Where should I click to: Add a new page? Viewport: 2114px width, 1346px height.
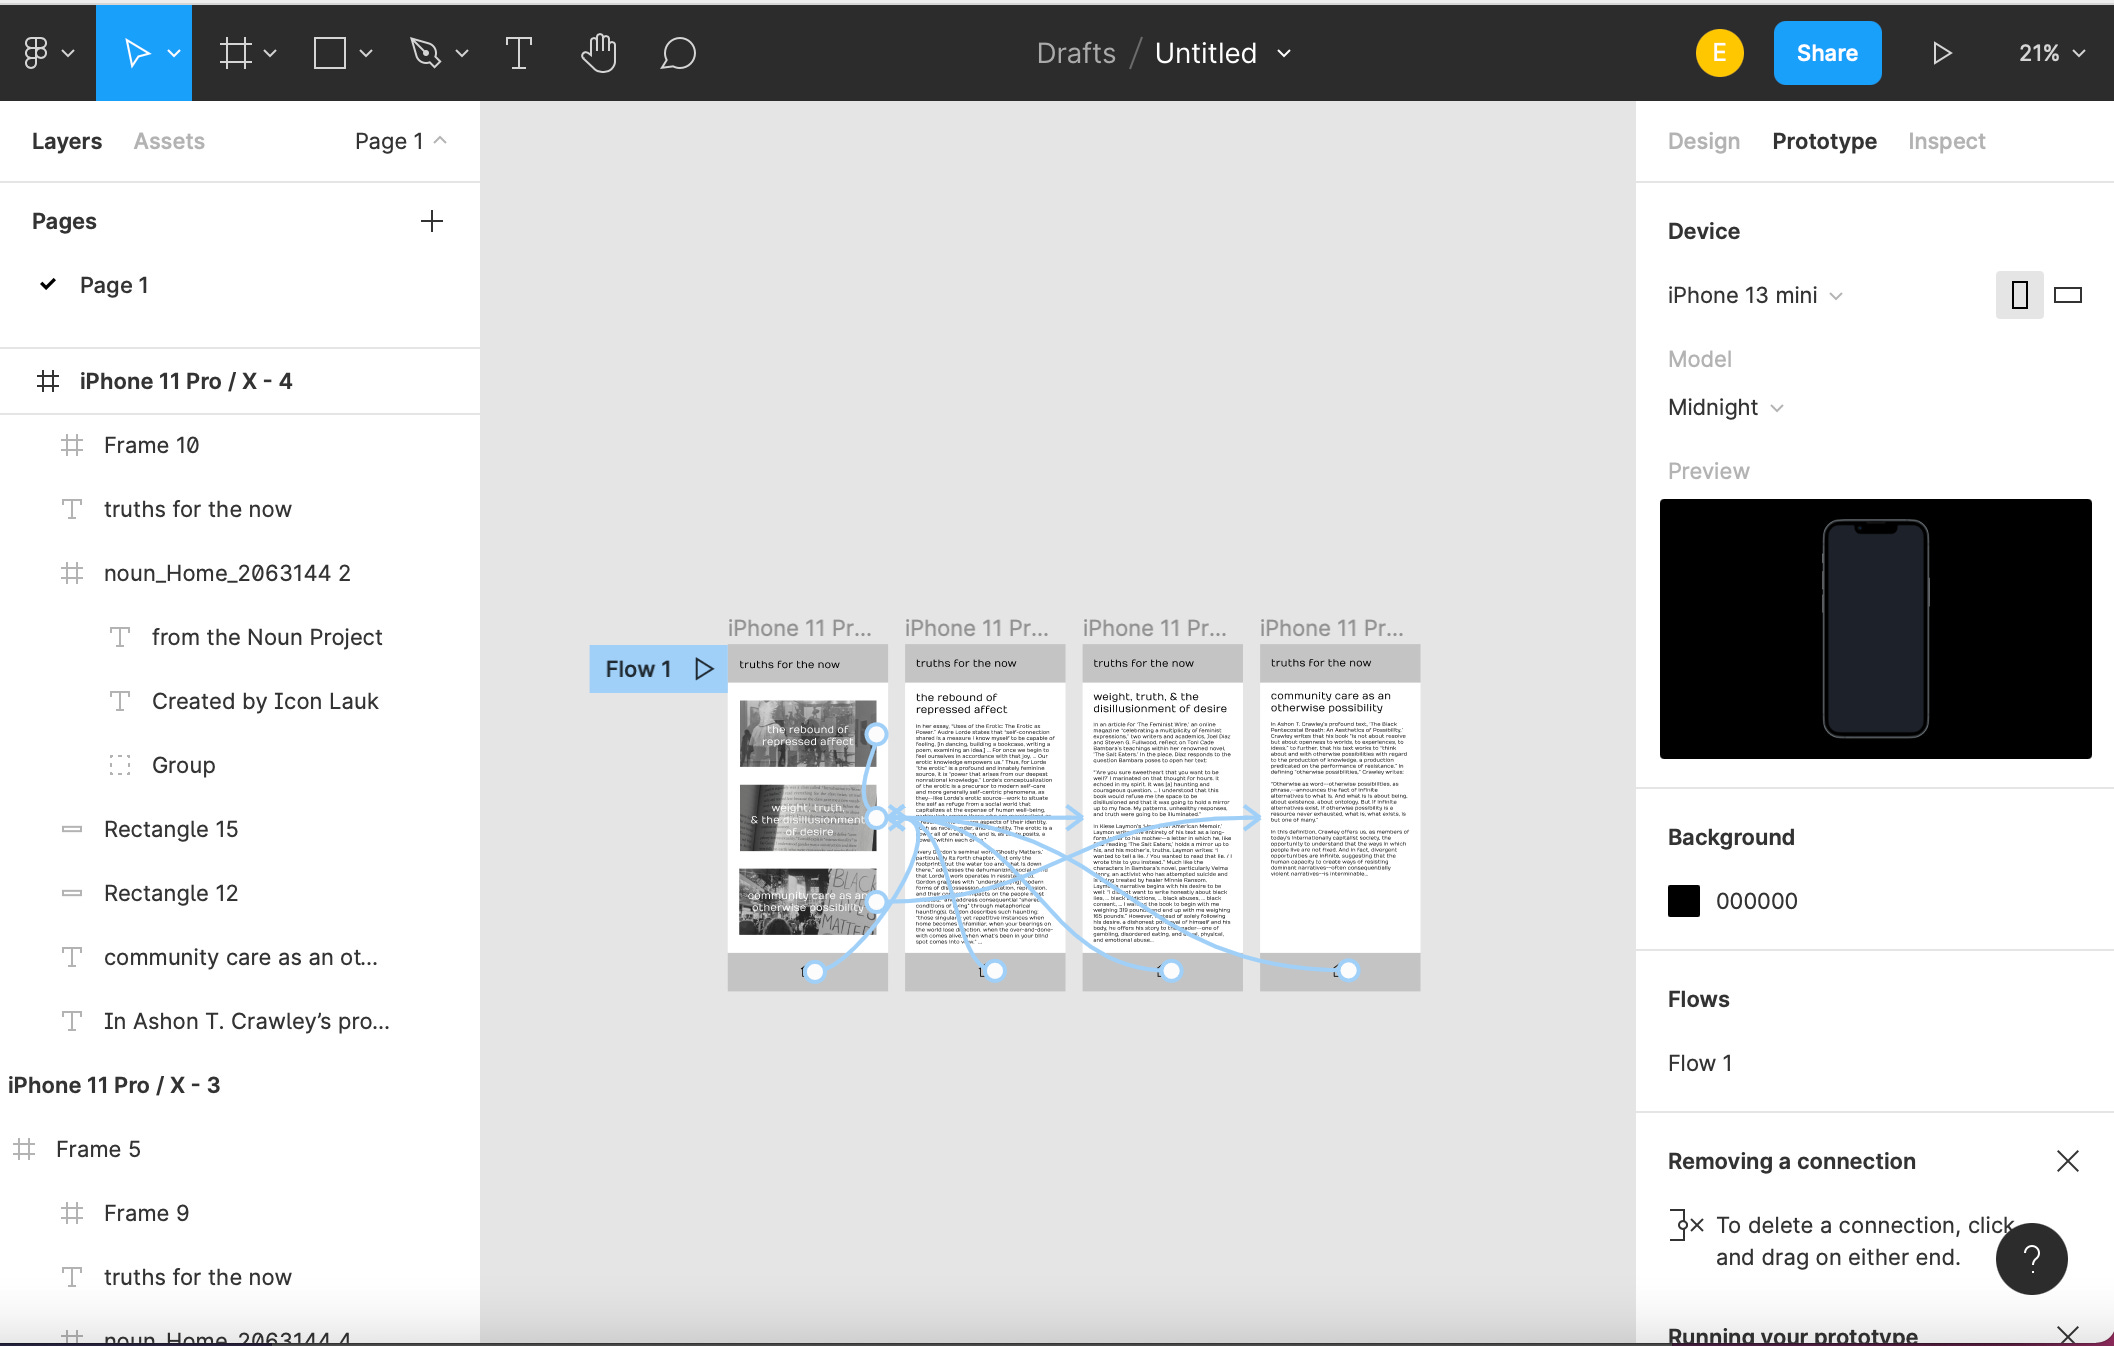[431, 221]
